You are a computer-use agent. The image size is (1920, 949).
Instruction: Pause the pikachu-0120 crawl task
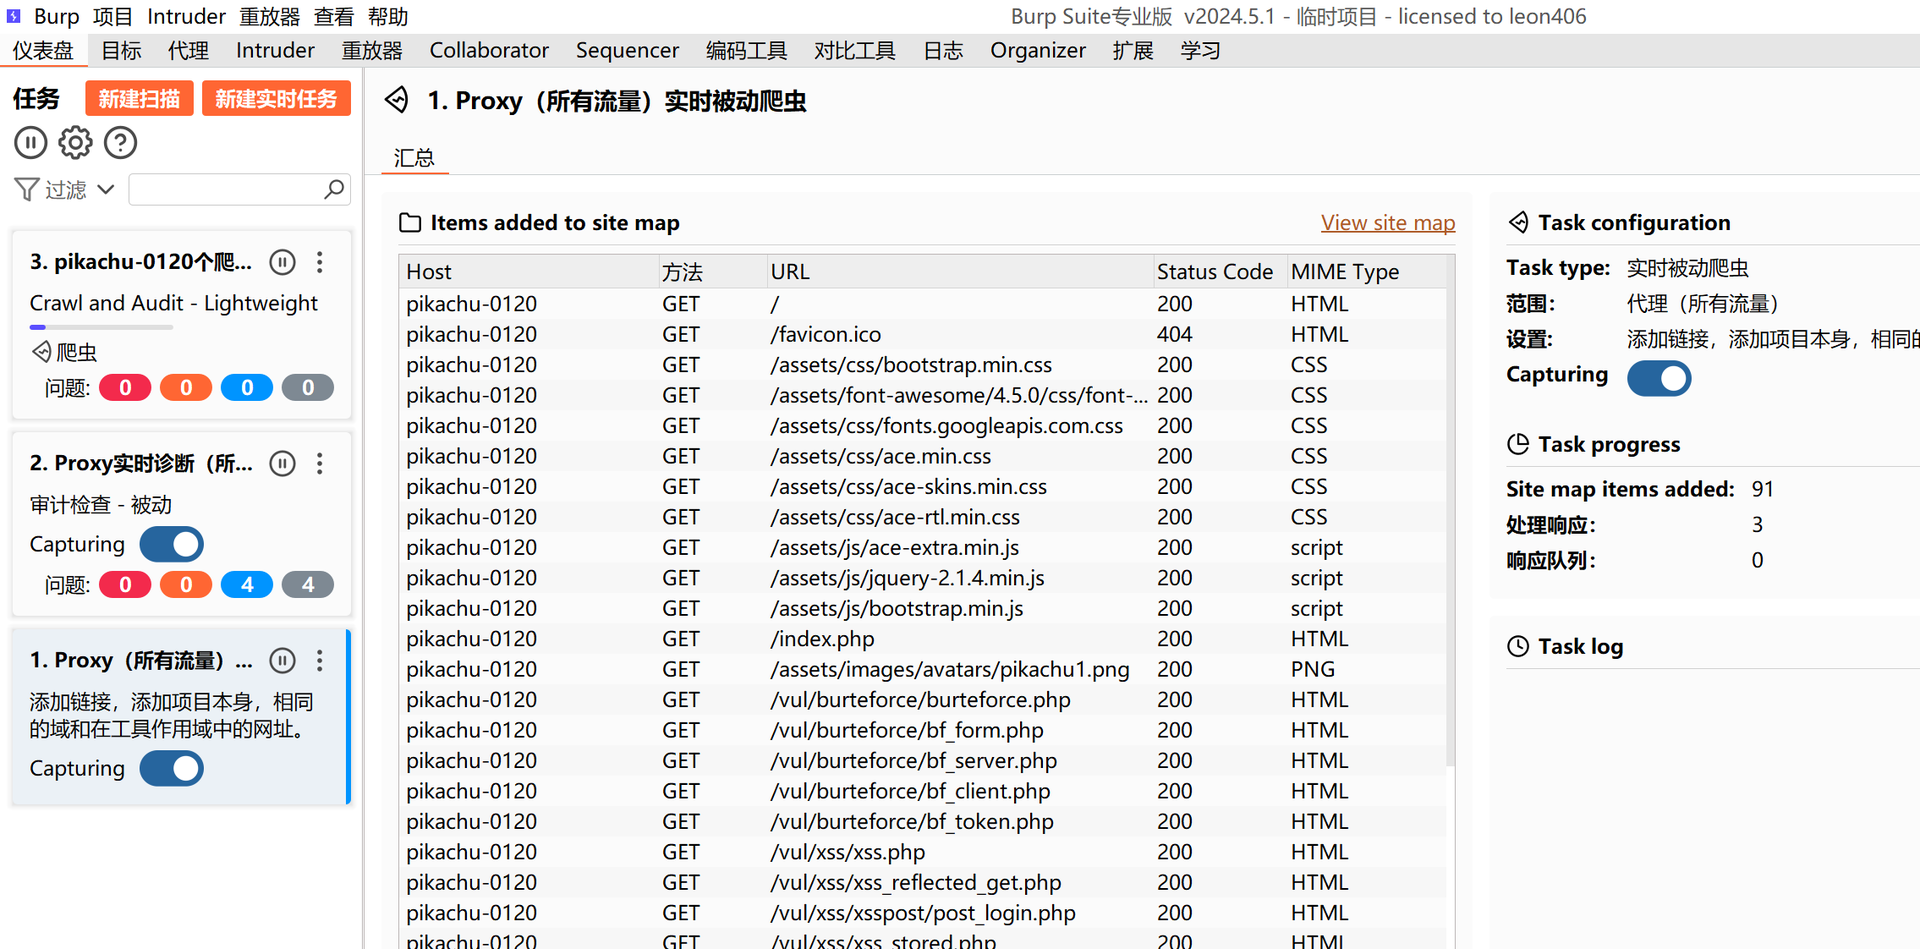[283, 262]
